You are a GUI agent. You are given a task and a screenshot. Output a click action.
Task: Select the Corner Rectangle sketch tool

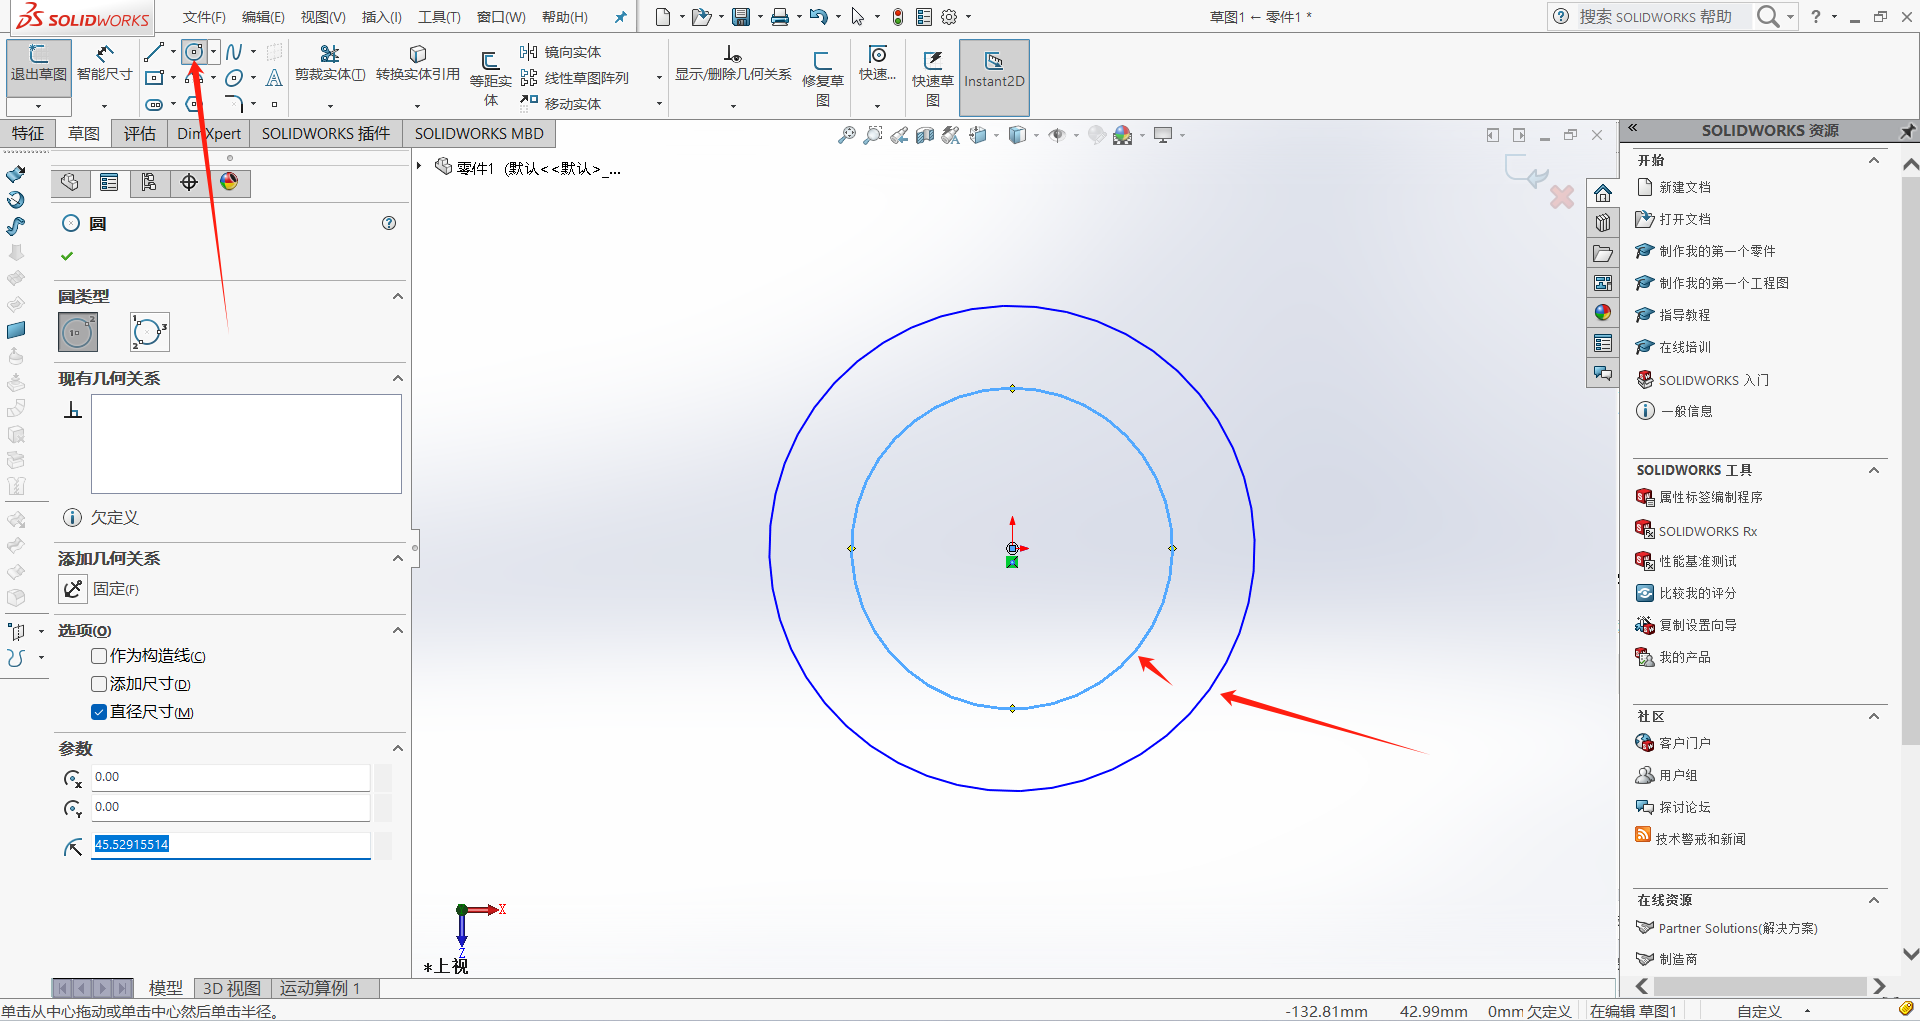click(x=154, y=78)
